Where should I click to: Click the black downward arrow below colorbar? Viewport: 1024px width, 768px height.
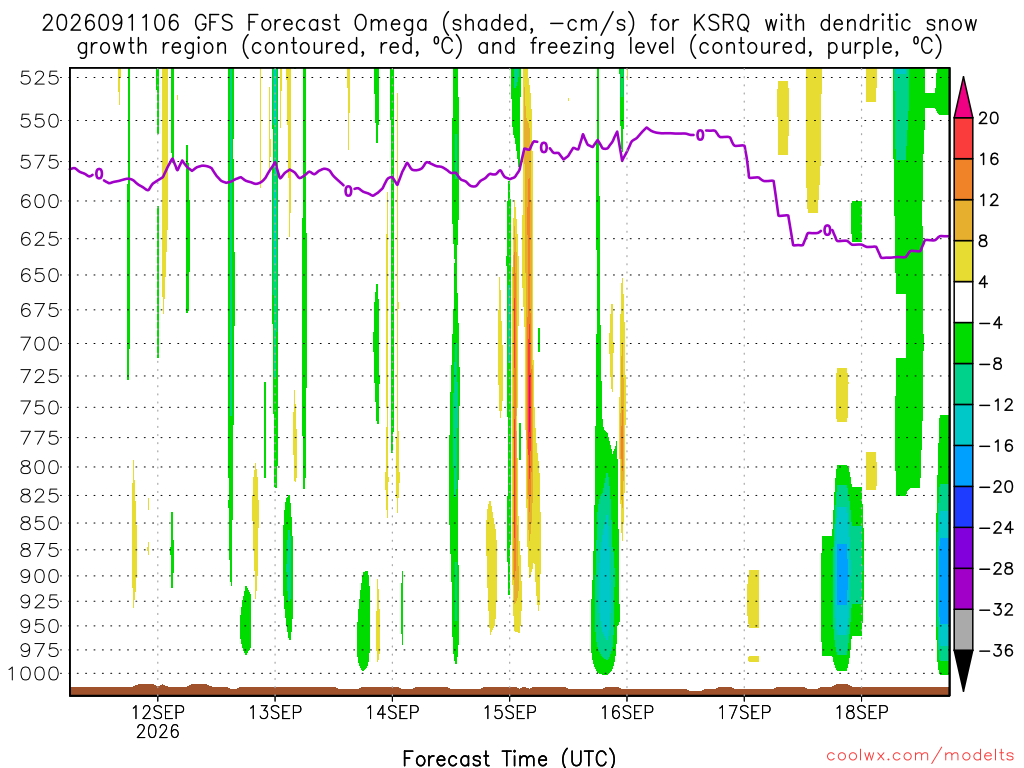[x=963, y=671]
